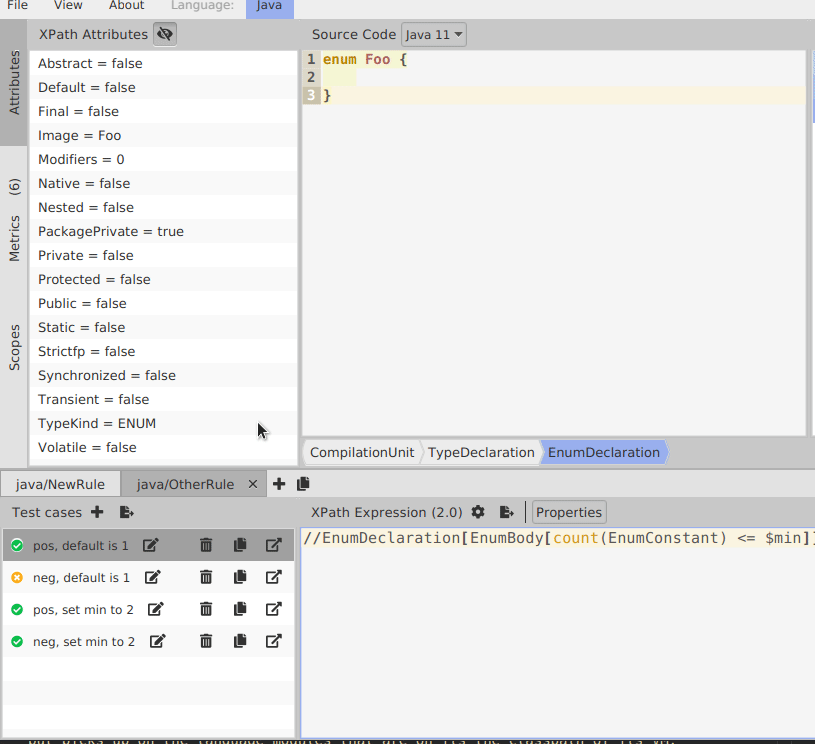Add a new rule tab with plus icon
This screenshot has height=744, width=815.
(279, 484)
